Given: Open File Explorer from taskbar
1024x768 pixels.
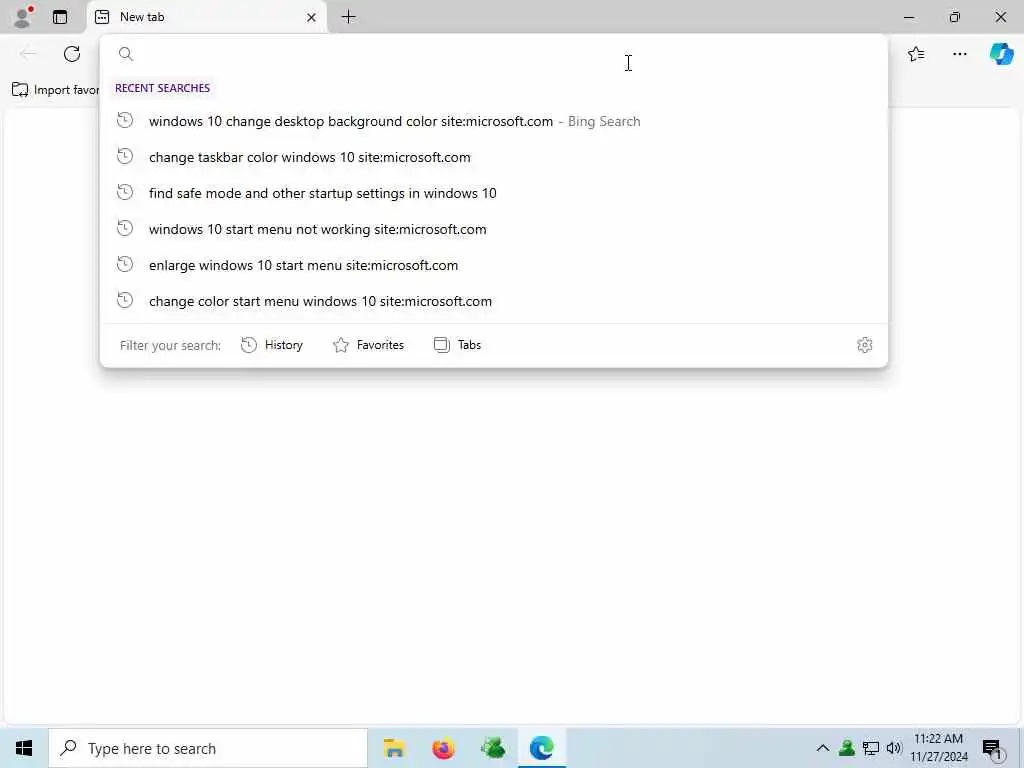Looking at the screenshot, I should click(x=394, y=748).
